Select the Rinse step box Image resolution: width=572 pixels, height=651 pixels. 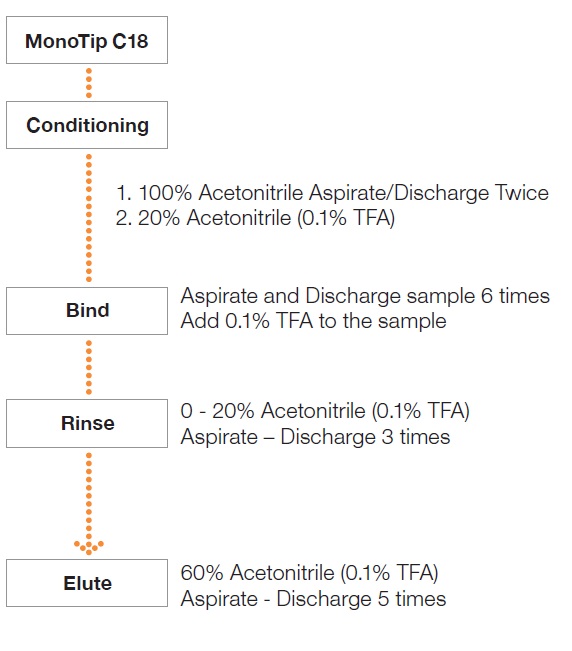87,423
